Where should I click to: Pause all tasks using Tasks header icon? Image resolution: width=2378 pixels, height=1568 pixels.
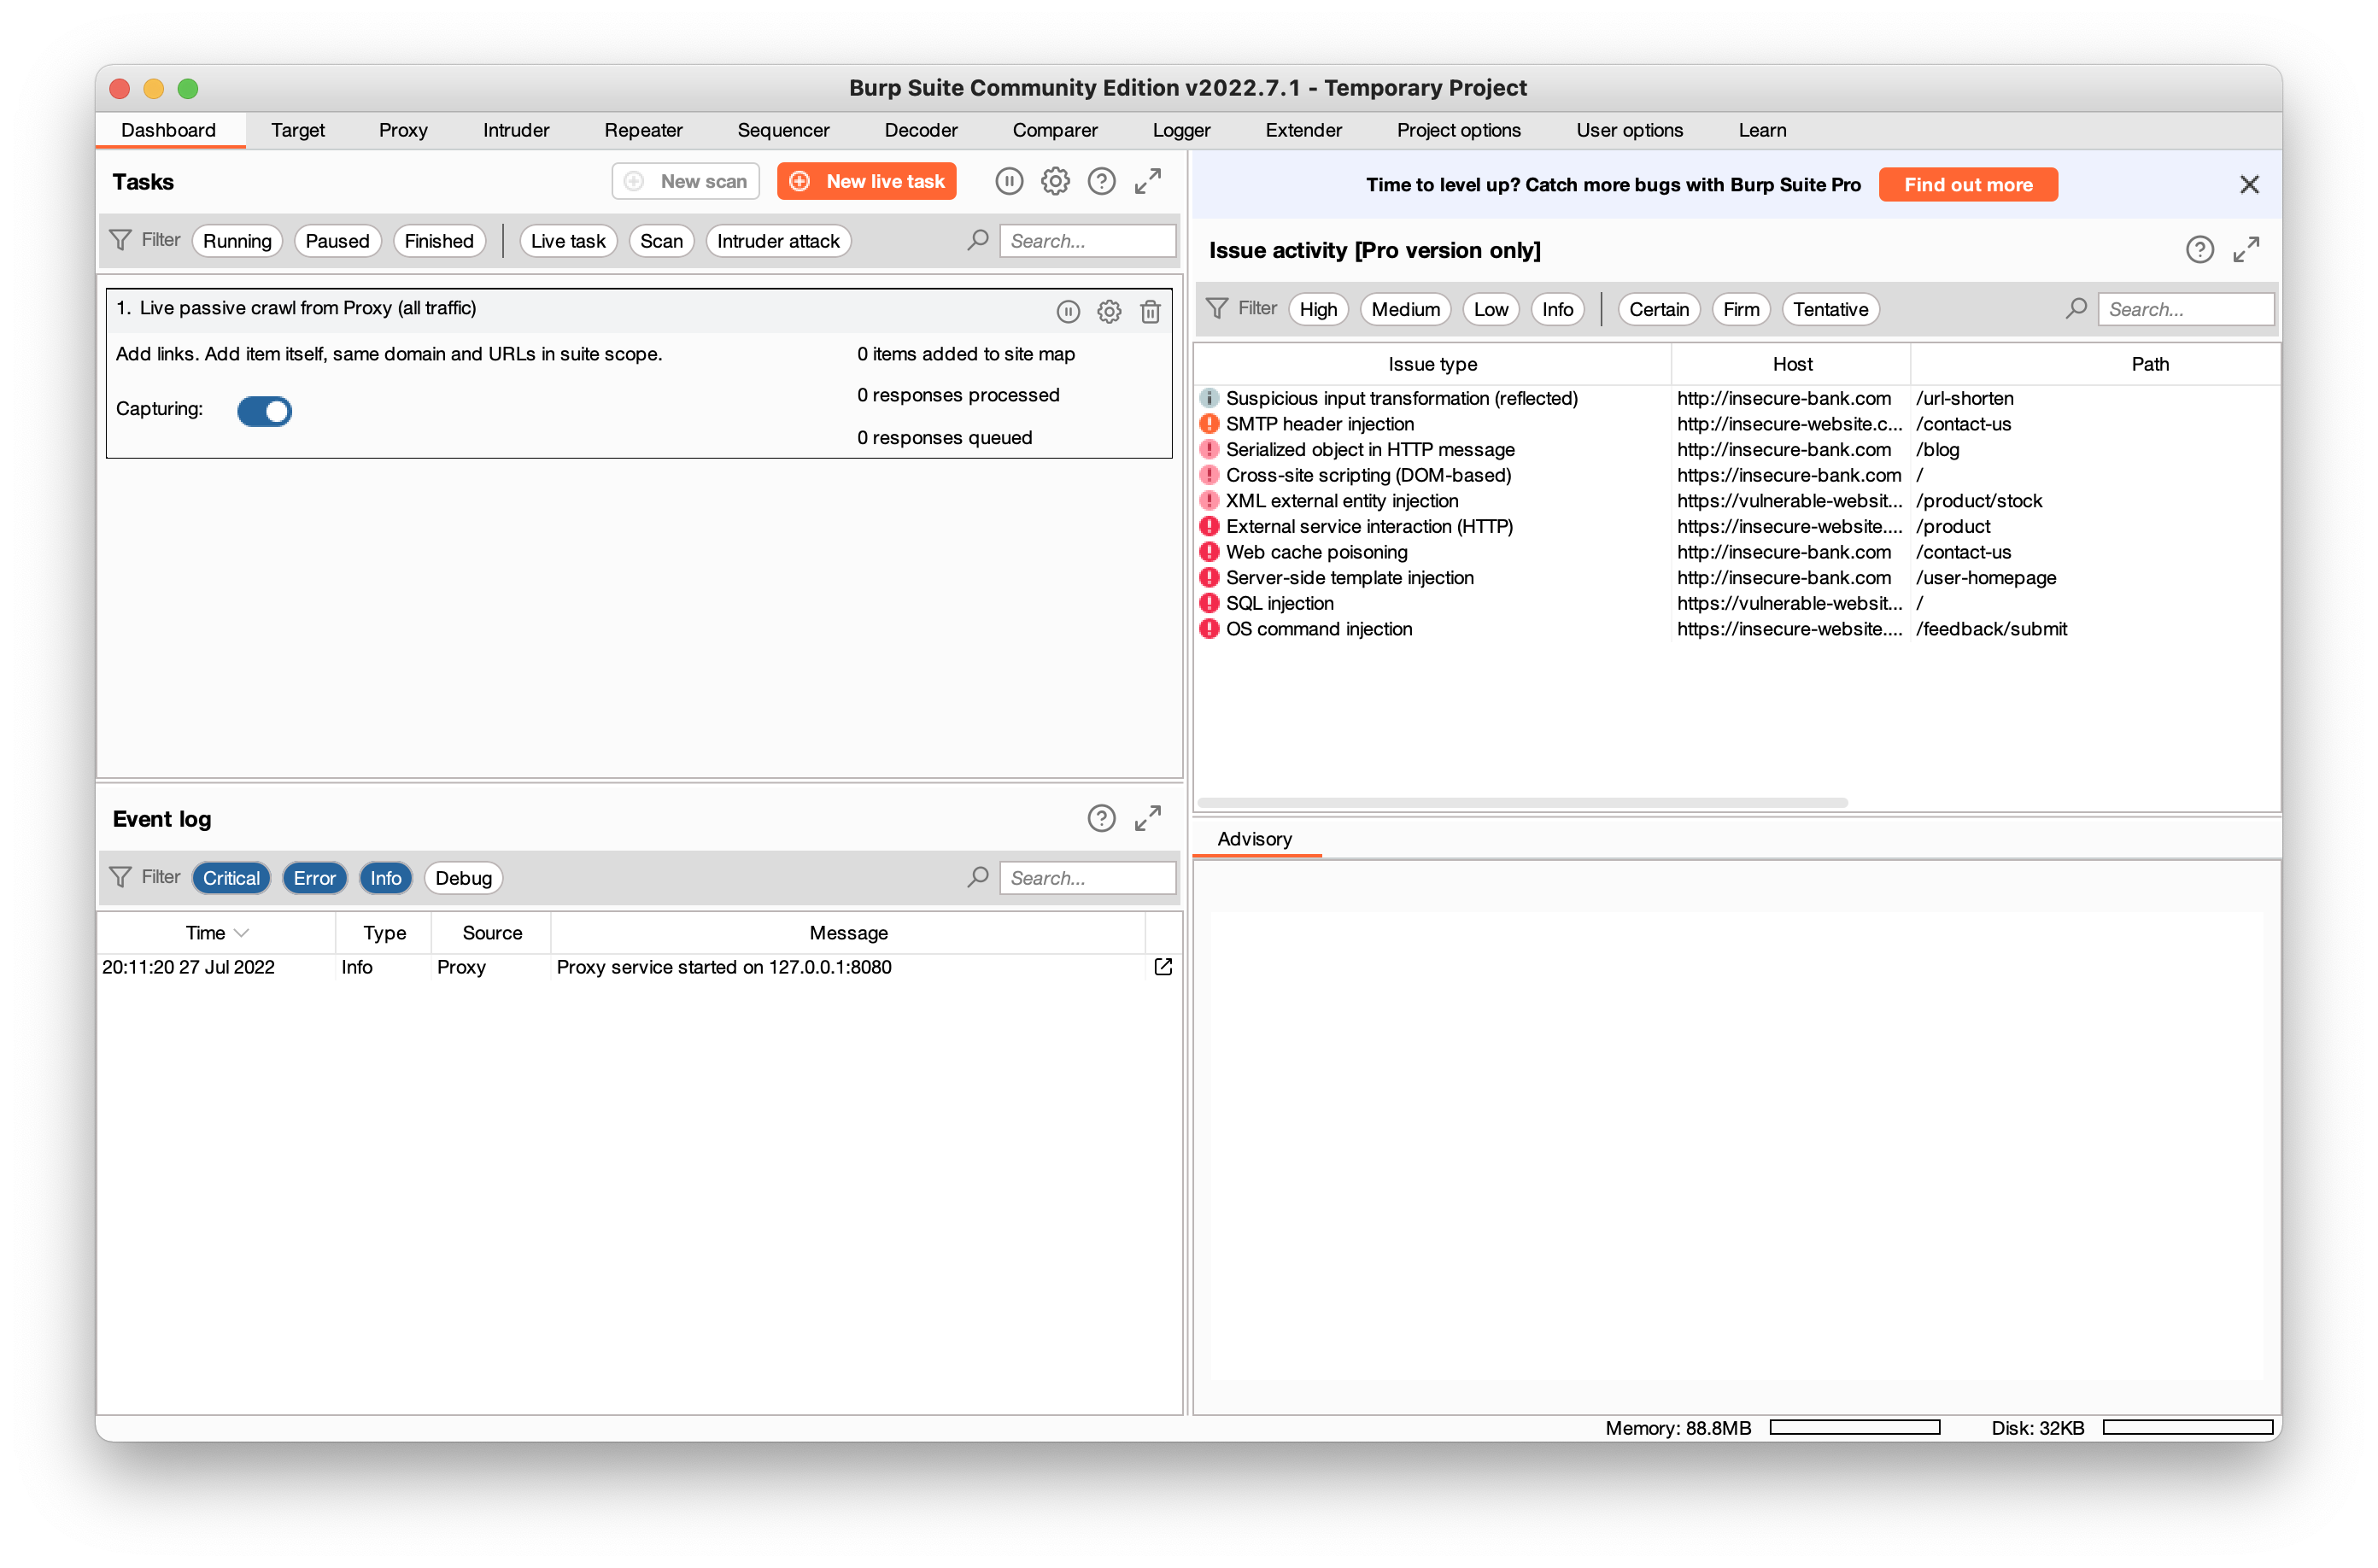point(1009,181)
